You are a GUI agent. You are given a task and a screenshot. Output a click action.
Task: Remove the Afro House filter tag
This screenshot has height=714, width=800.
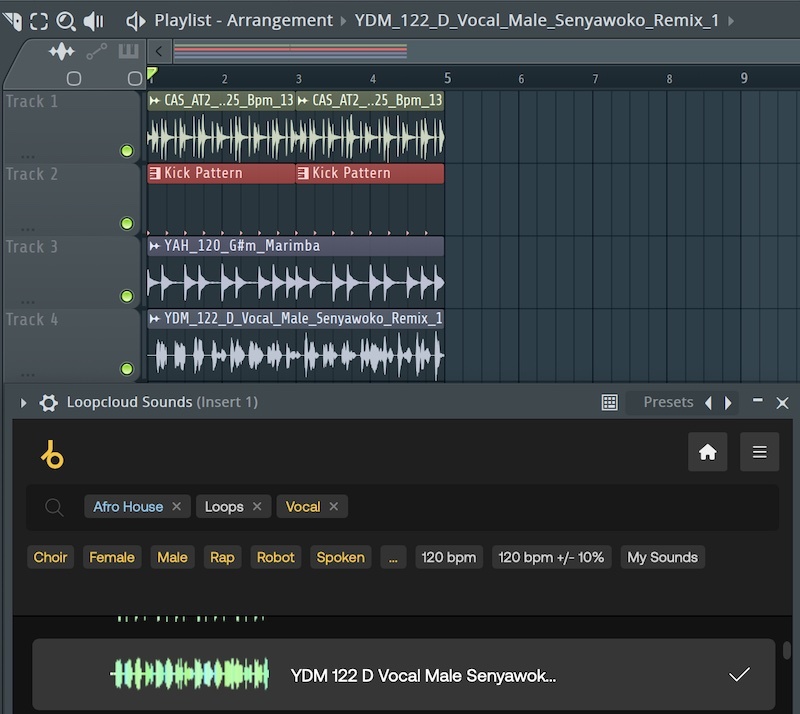pyautogui.click(x=177, y=507)
